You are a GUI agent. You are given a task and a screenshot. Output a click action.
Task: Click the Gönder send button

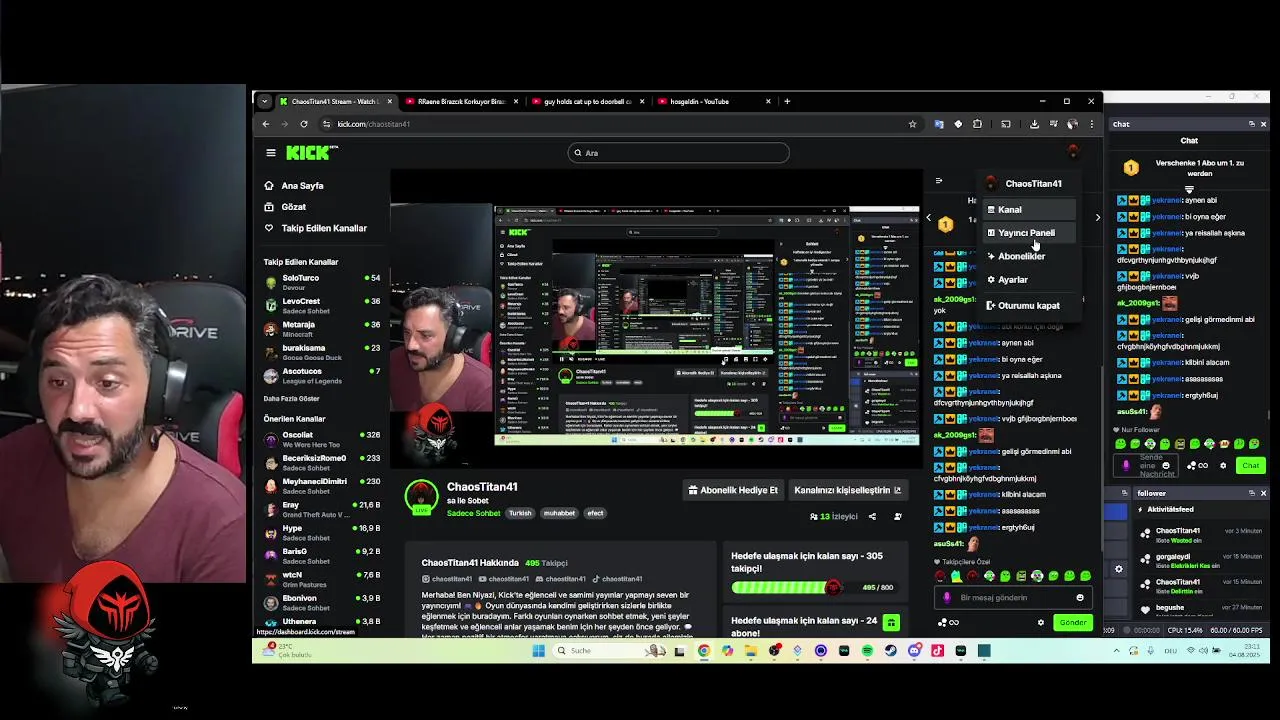[x=1073, y=623]
